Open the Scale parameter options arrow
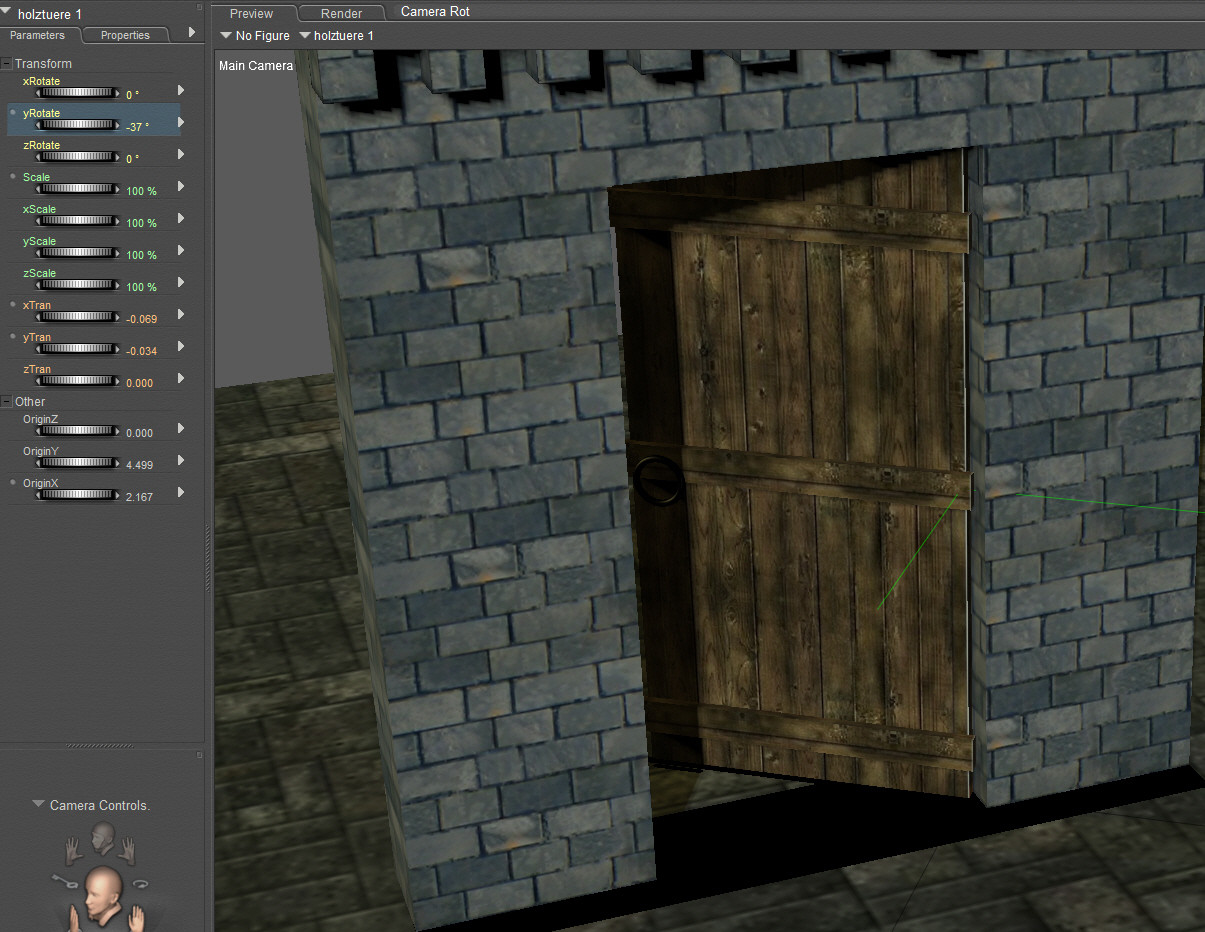This screenshot has width=1205, height=932. click(x=181, y=186)
